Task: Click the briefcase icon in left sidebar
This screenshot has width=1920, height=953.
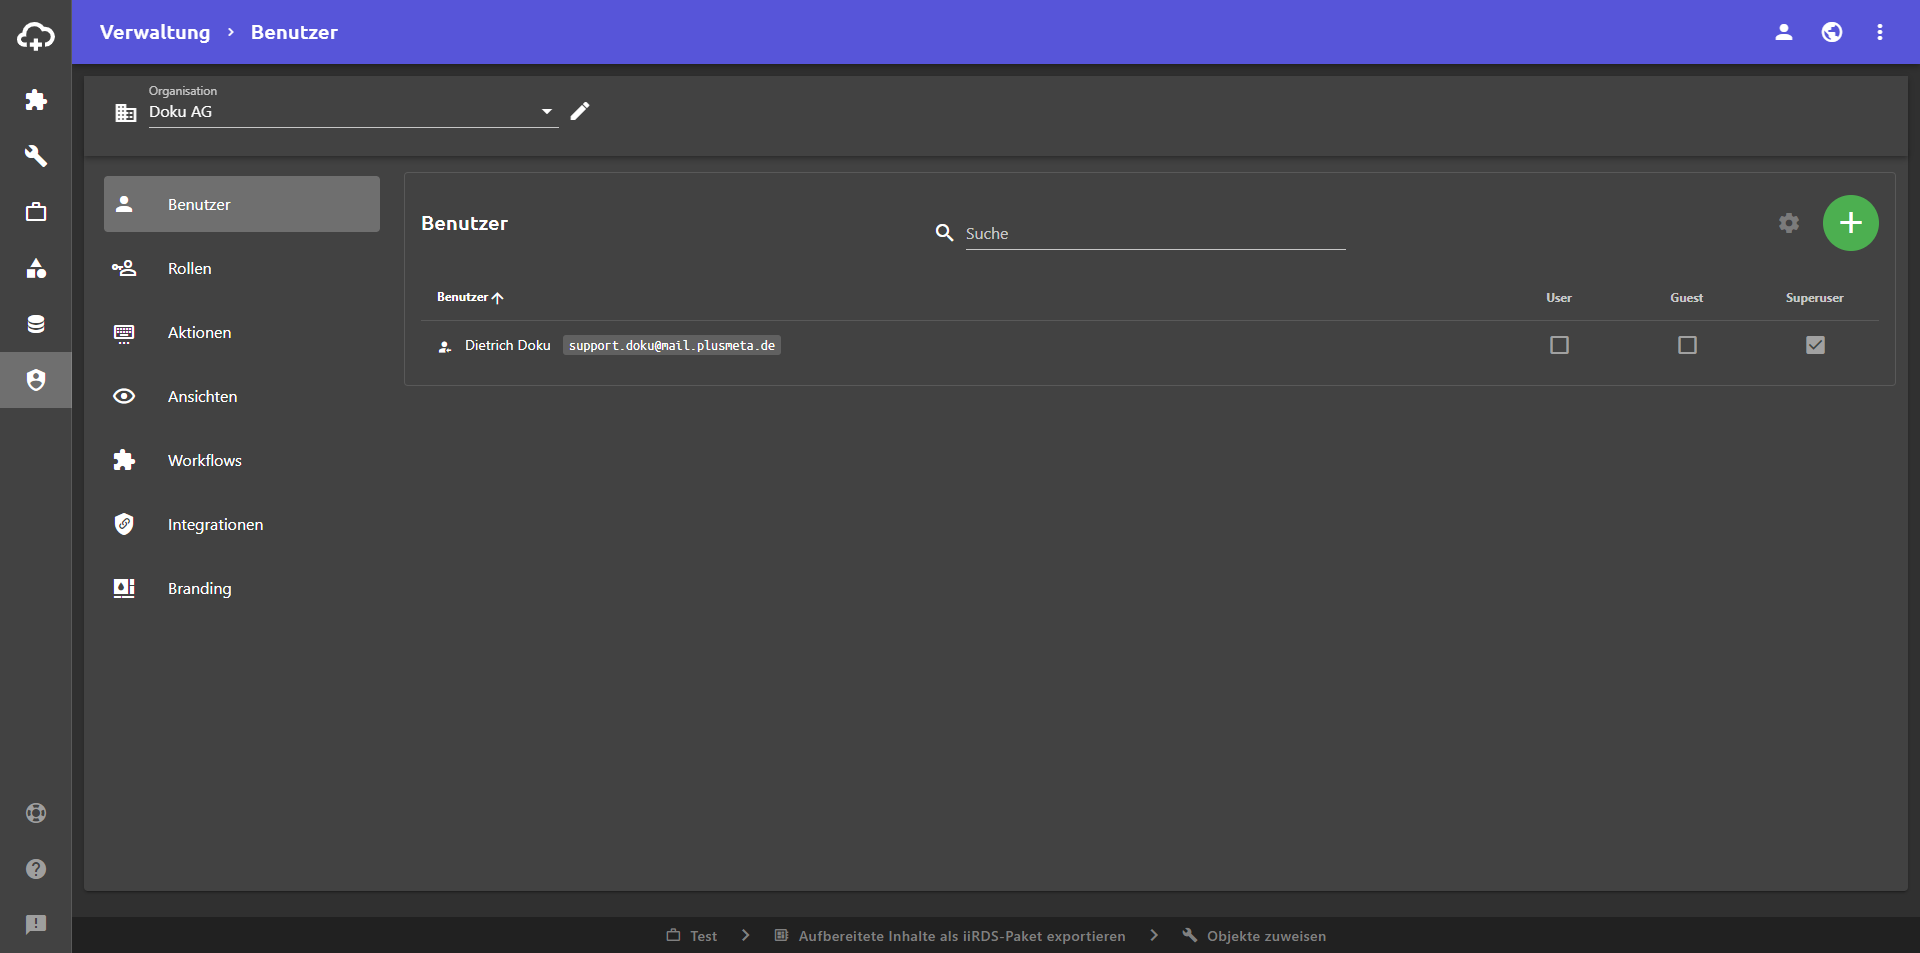Action: click(x=36, y=212)
